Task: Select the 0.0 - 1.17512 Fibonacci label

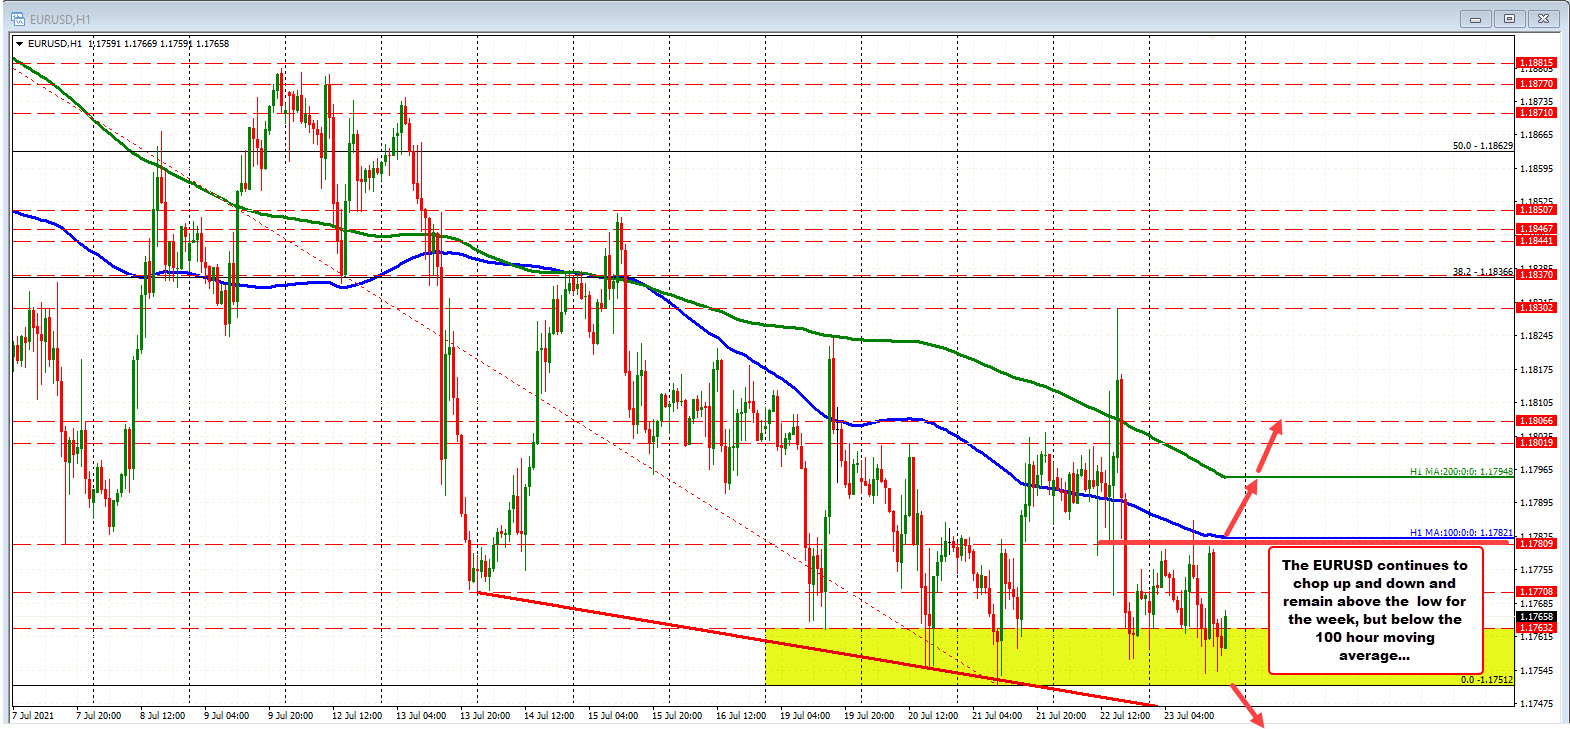Action: pyautogui.click(x=1486, y=680)
